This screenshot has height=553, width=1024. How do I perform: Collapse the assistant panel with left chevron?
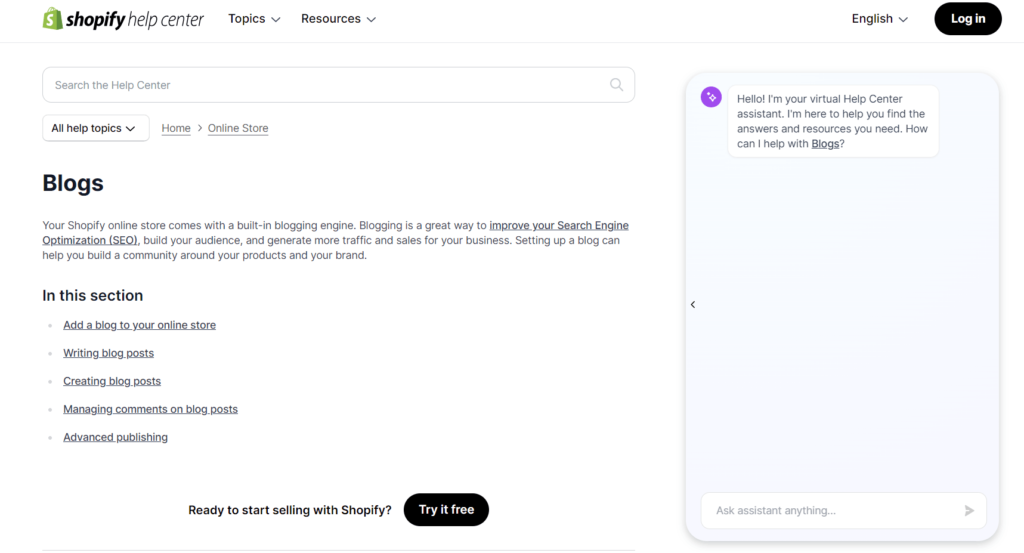[693, 304]
